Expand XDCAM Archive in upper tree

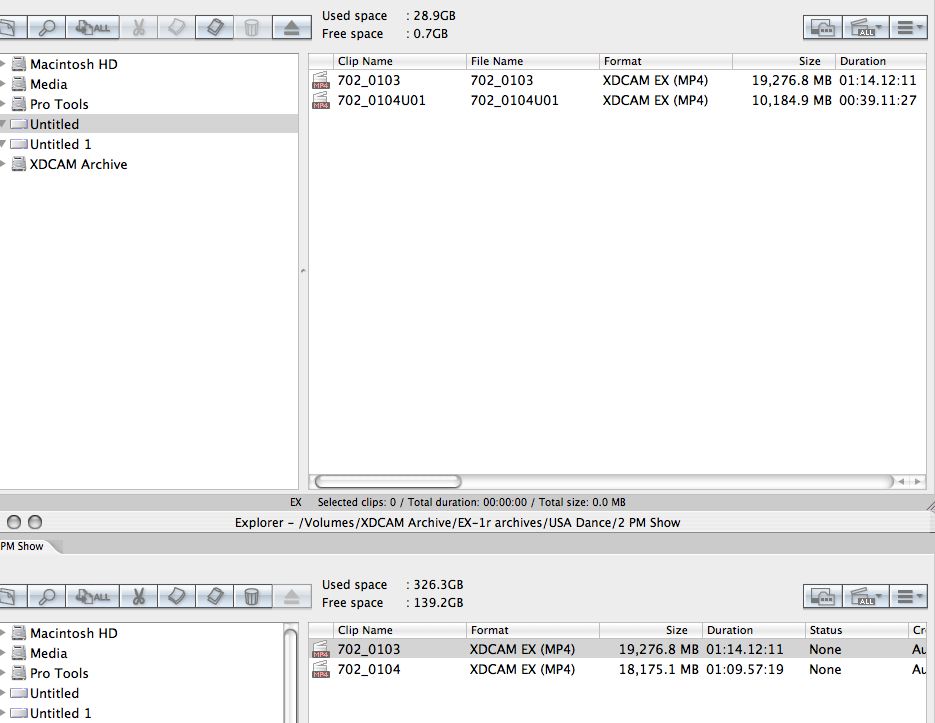coord(3,164)
